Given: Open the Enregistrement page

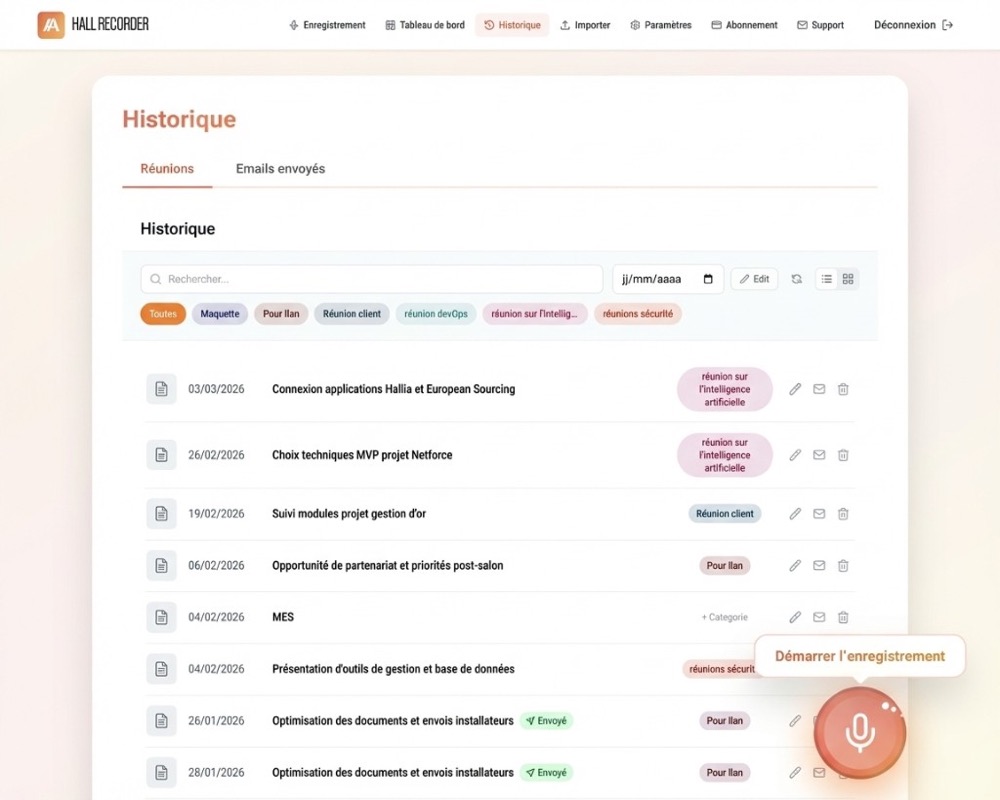Looking at the screenshot, I should coord(327,25).
